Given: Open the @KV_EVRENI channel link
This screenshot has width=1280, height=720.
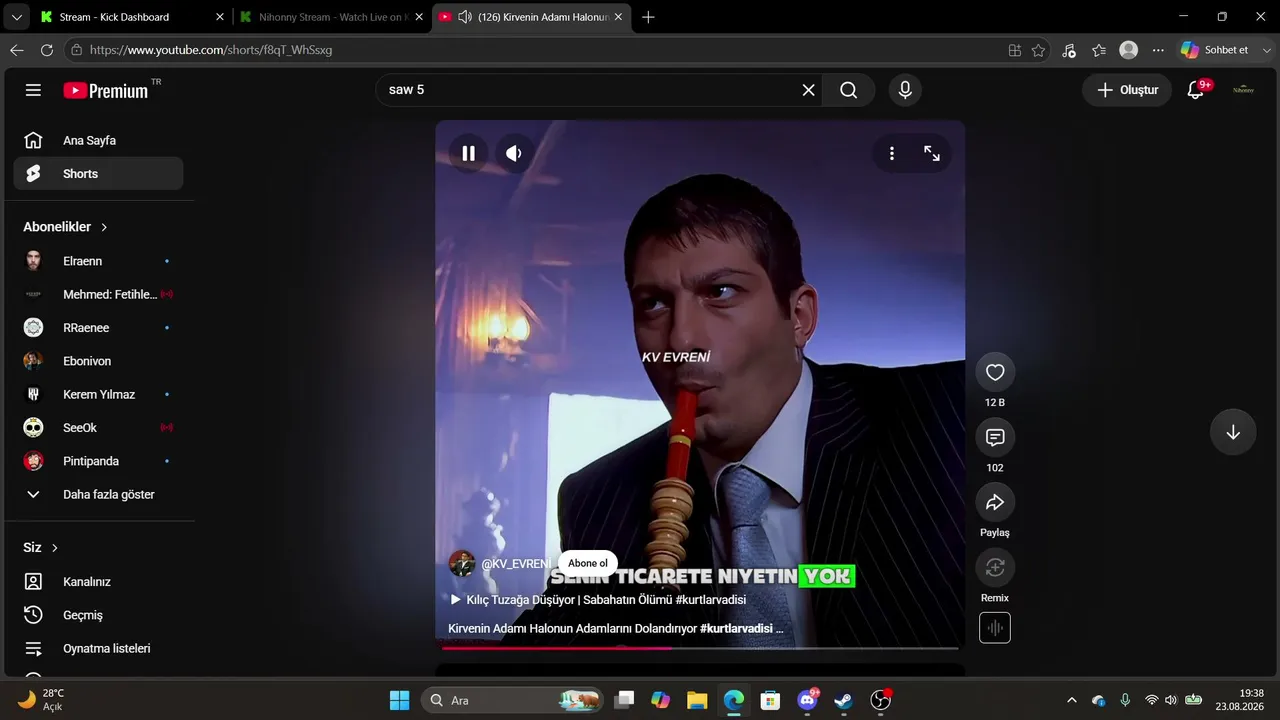Looking at the screenshot, I should pos(516,564).
